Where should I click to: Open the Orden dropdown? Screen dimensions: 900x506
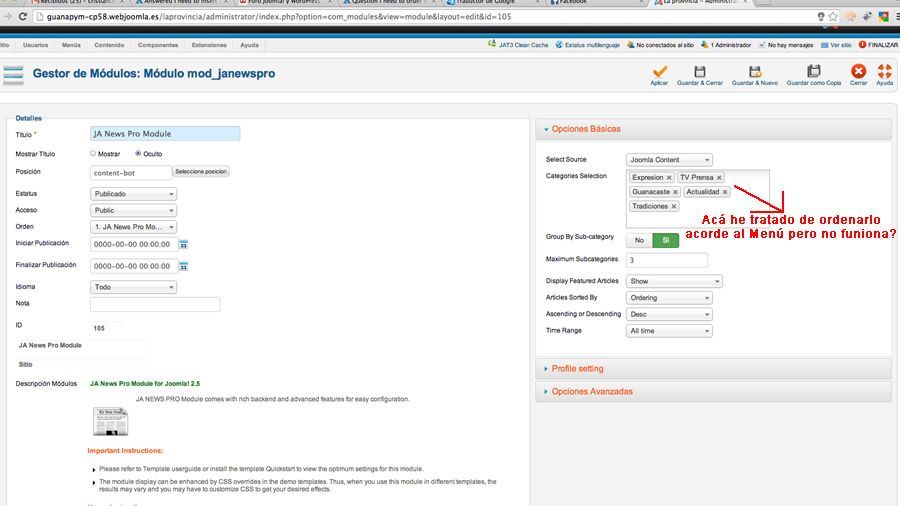click(x=133, y=227)
